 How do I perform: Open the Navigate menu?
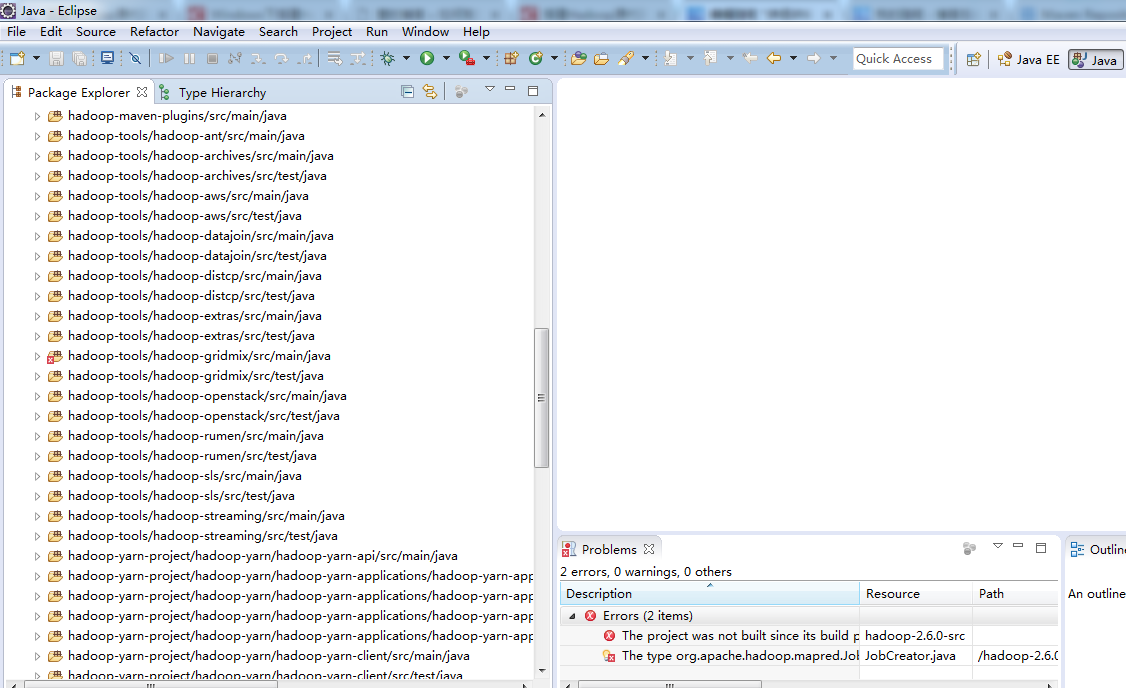click(219, 32)
